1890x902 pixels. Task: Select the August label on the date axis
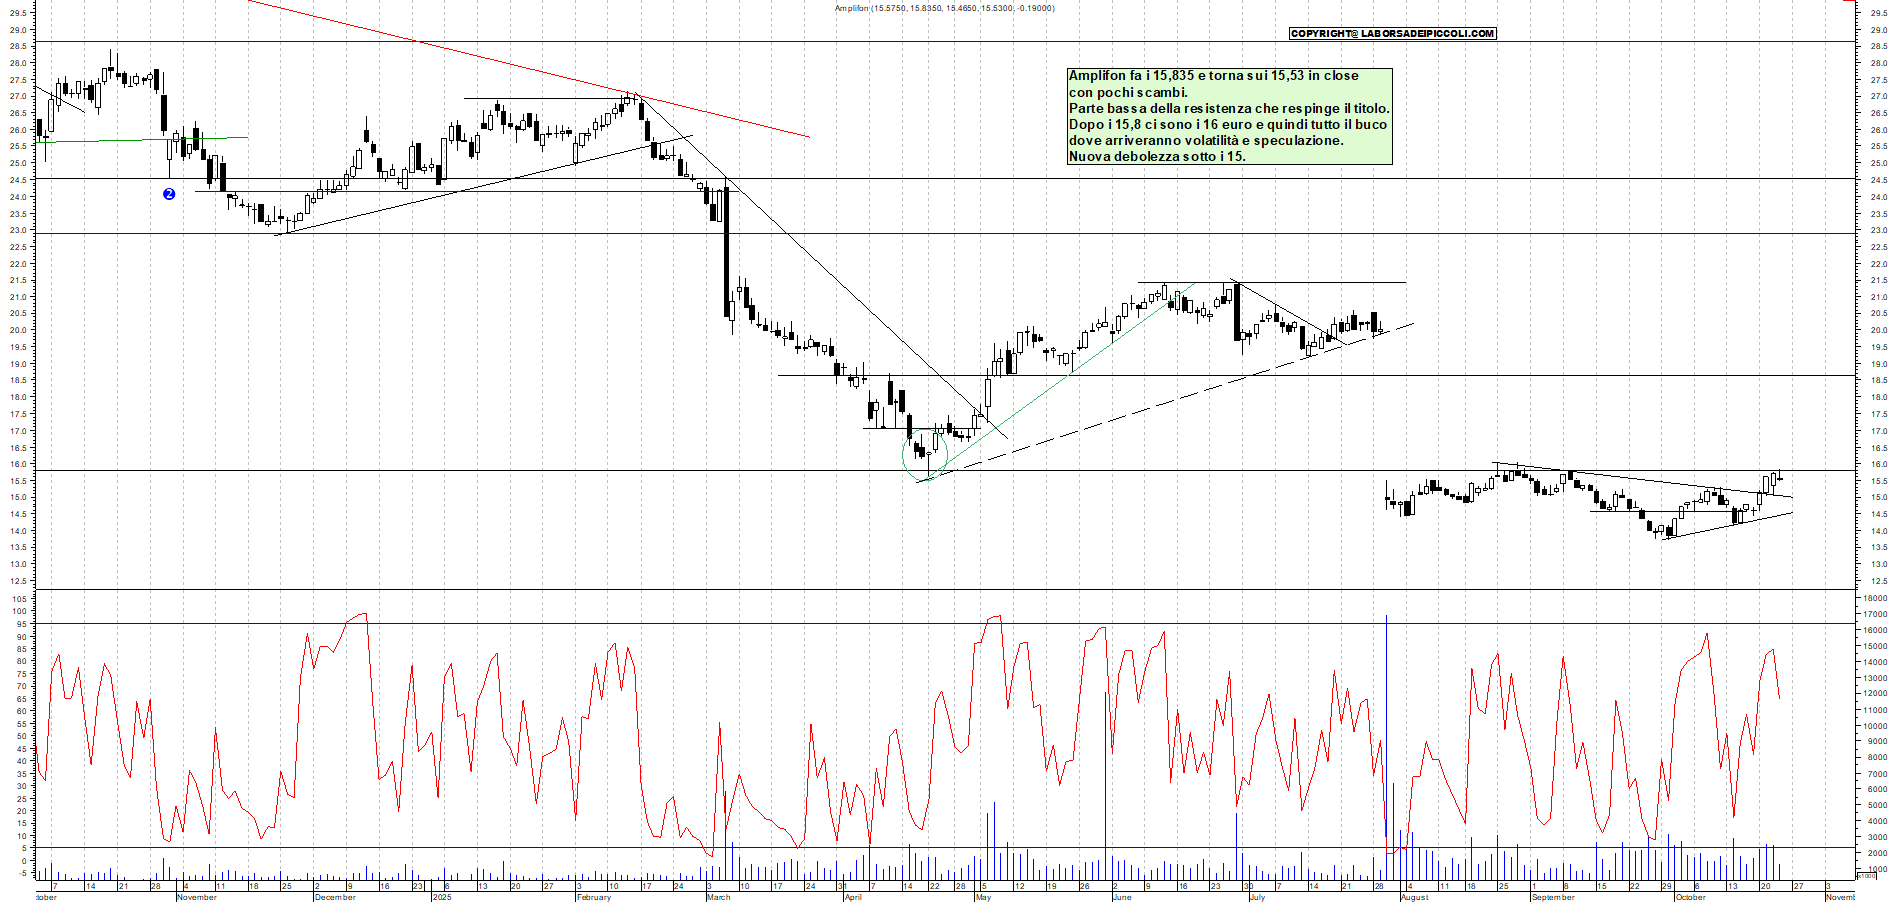tap(1414, 897)
